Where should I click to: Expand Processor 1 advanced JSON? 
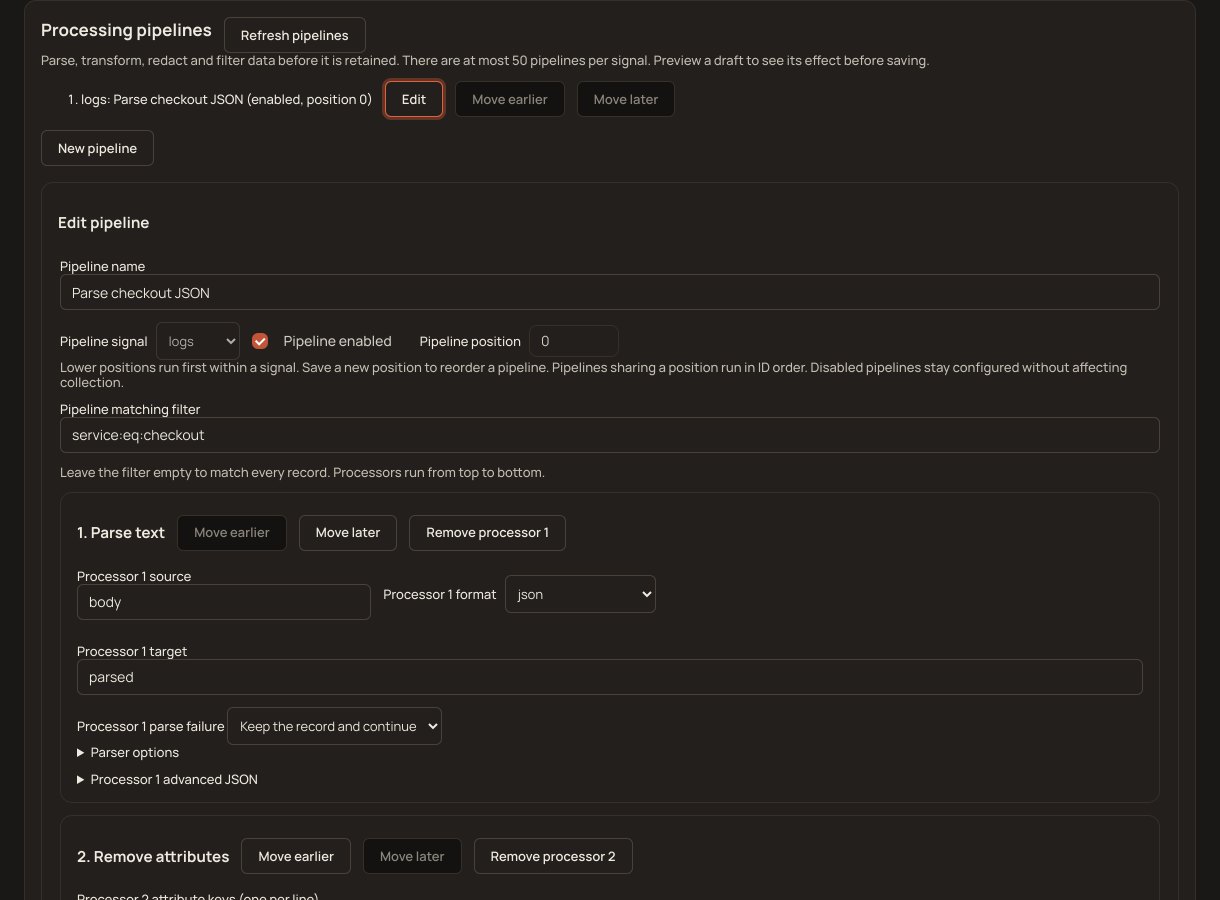pos(167,779)
